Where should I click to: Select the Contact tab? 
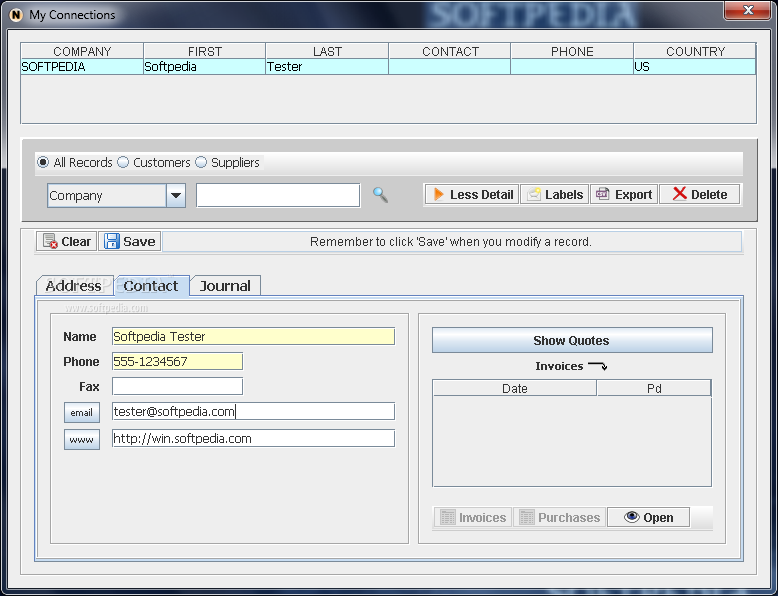click(x=151, y=286)
